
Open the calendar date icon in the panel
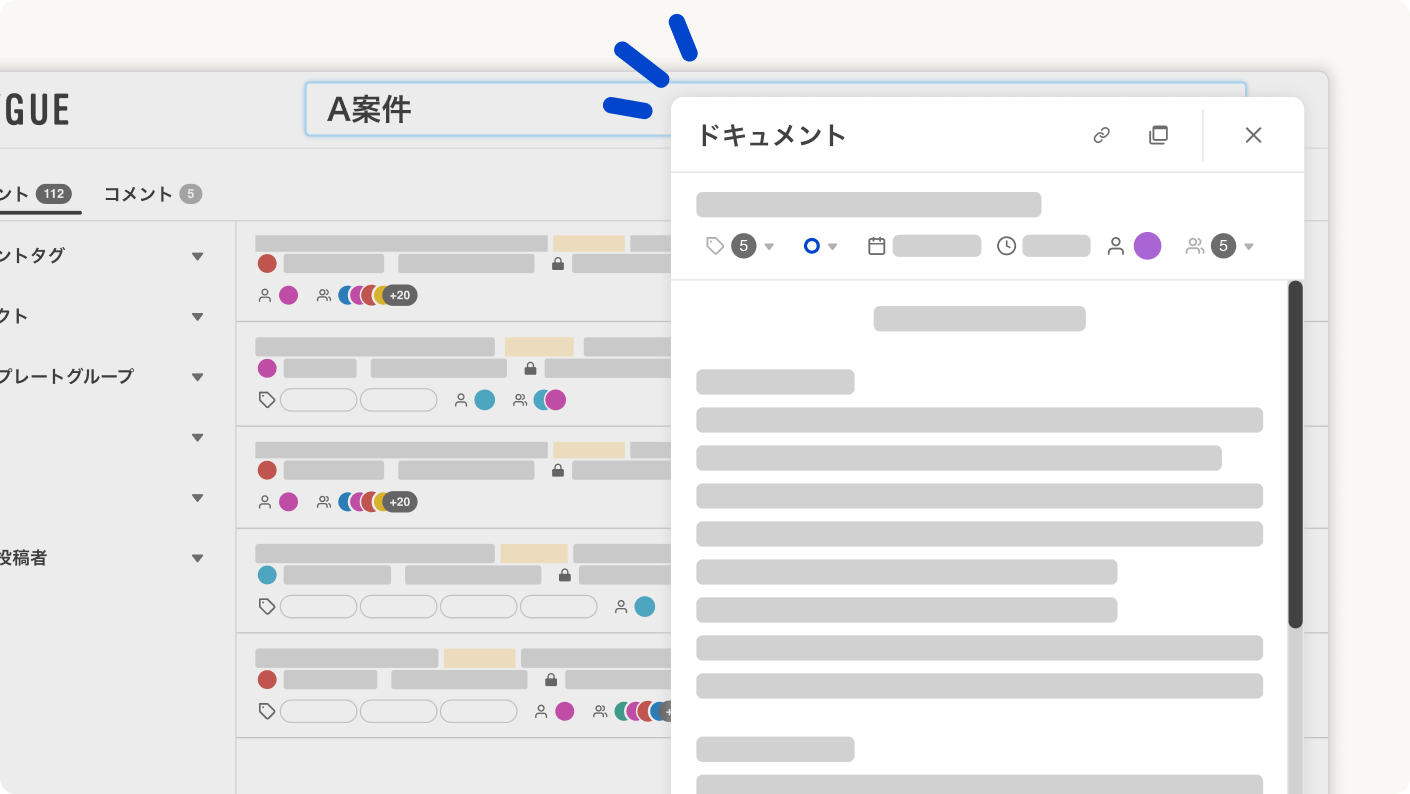coord(876,246)
